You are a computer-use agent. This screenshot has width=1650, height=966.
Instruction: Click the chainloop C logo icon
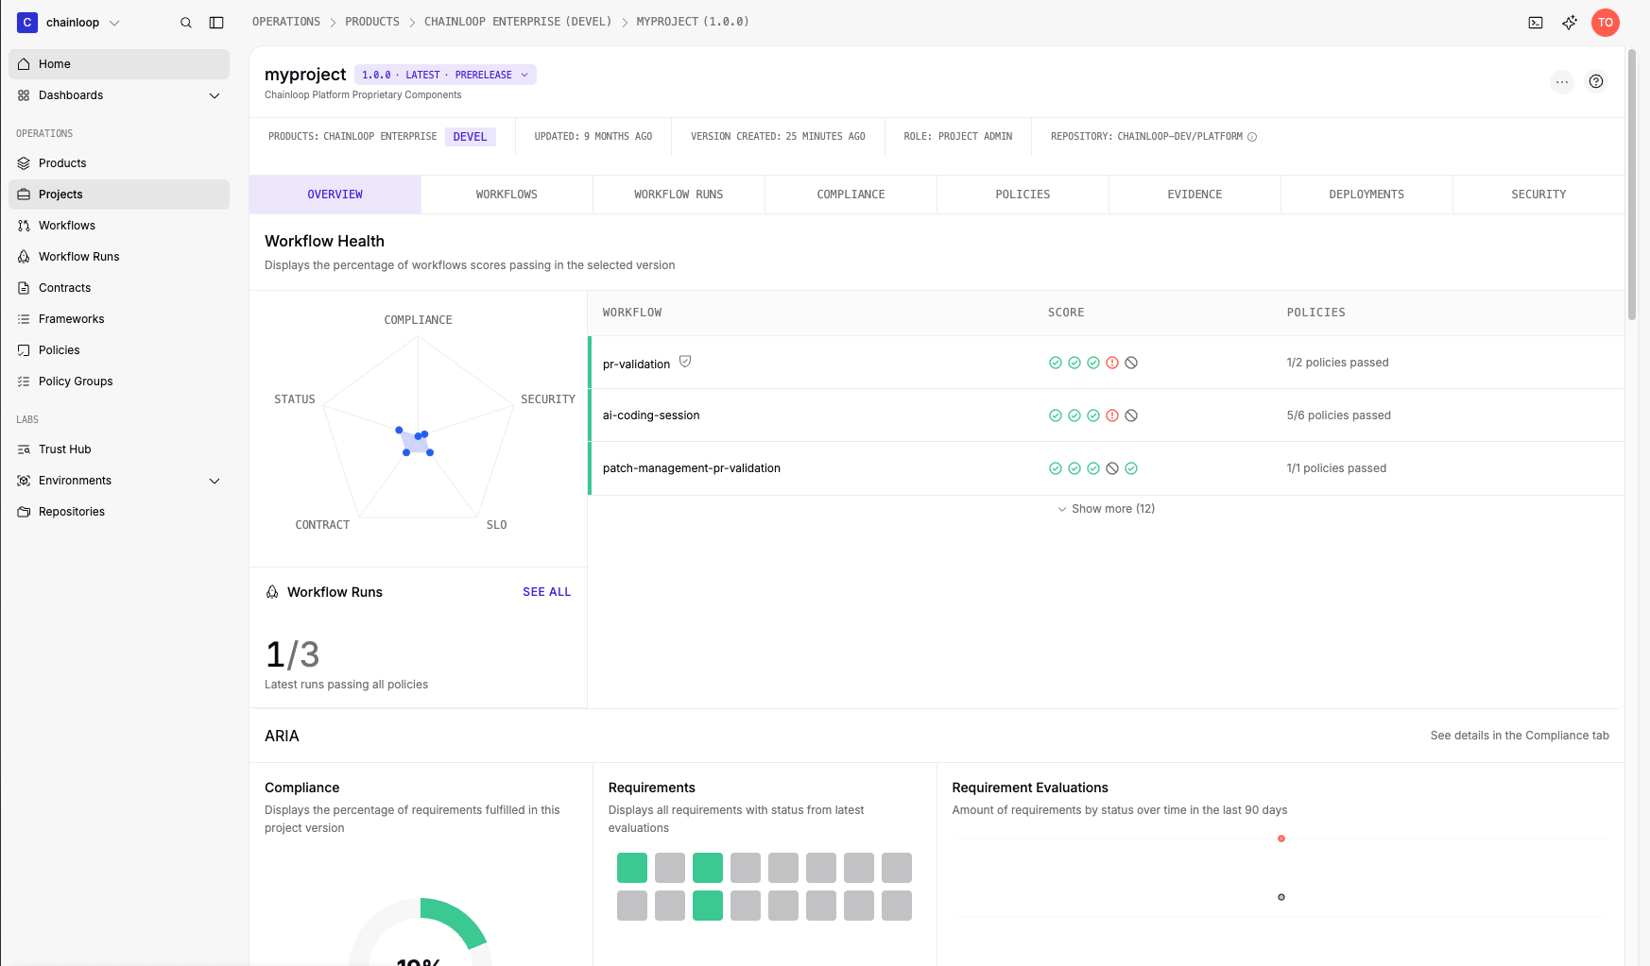(x=27, y=22)
